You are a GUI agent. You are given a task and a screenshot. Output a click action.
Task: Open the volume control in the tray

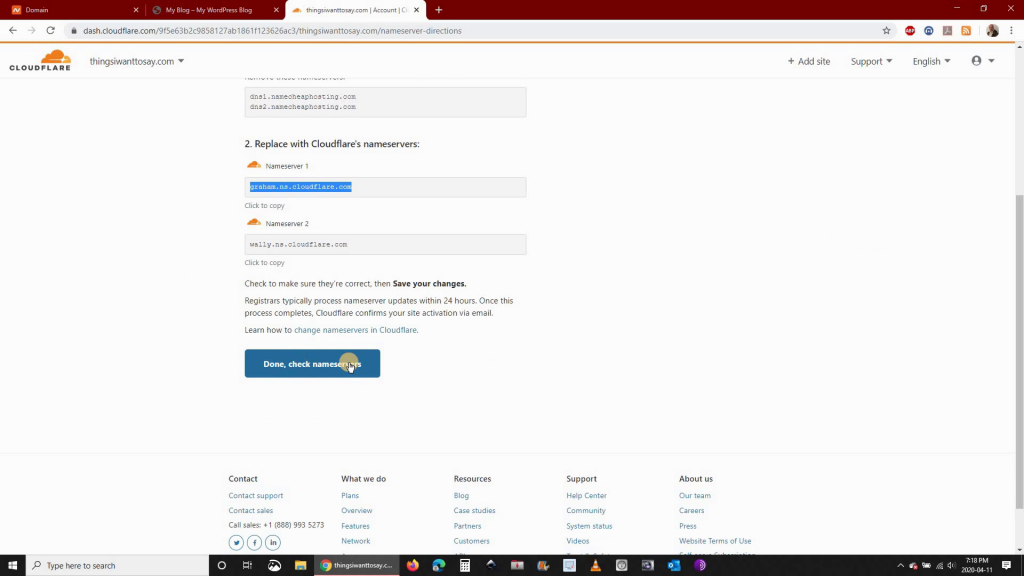pos(952,566)
